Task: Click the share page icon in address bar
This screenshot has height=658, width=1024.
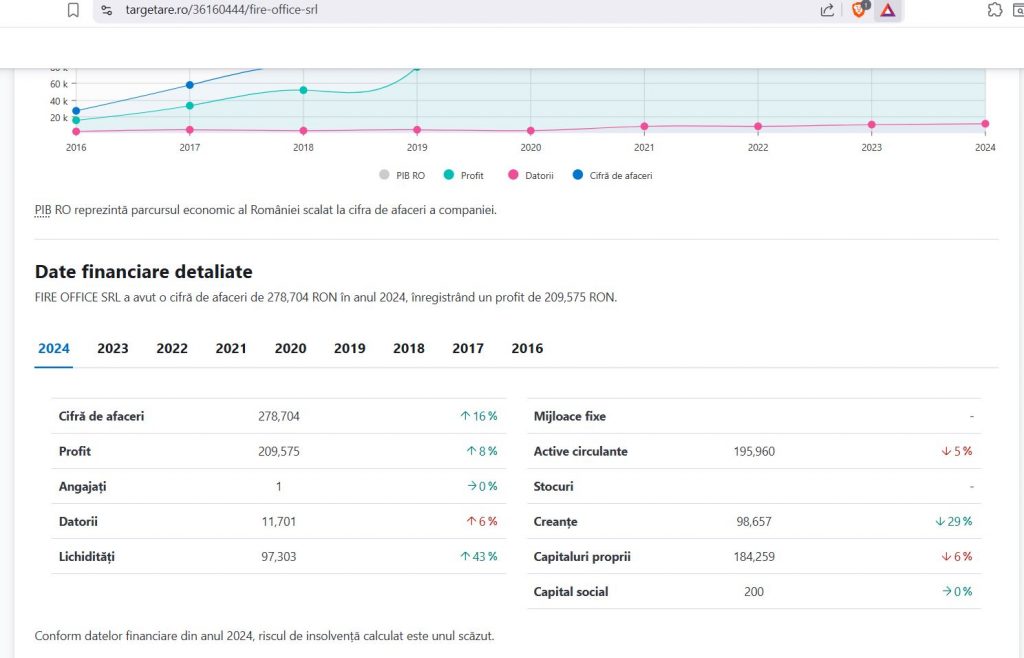Action: click(827, 10)
